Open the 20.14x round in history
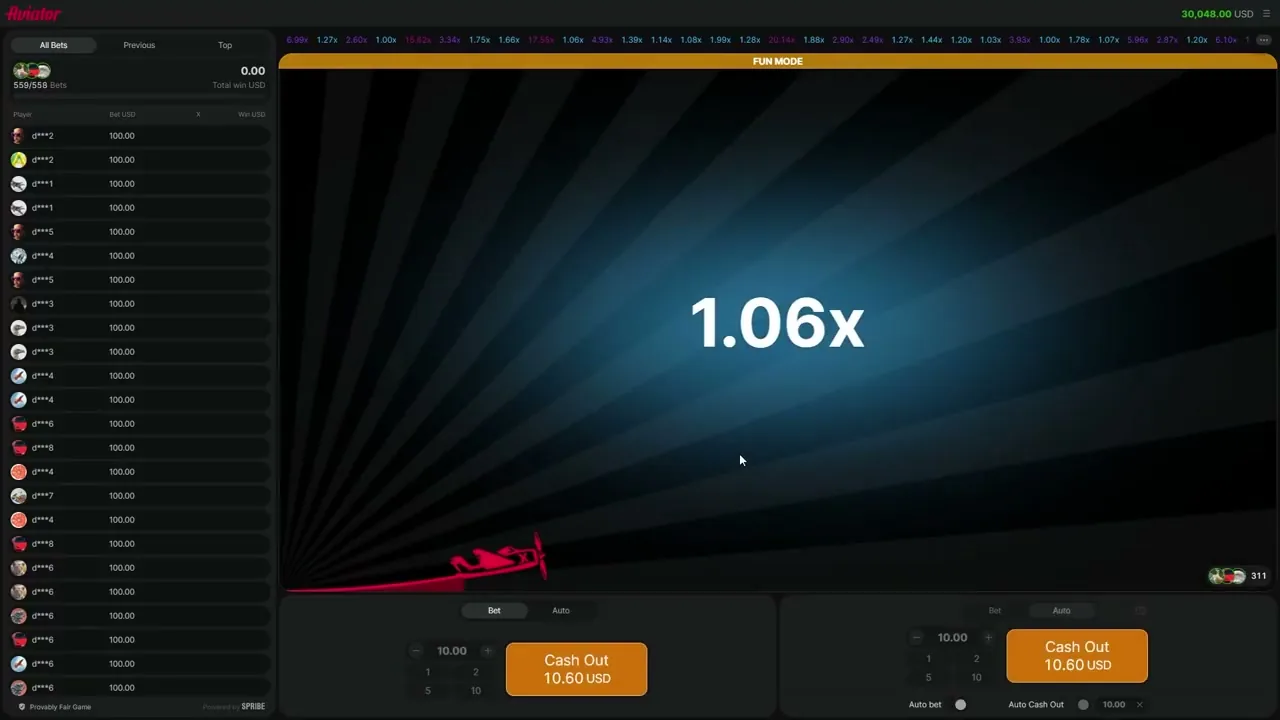The image size is (1280, 720). 782,40
